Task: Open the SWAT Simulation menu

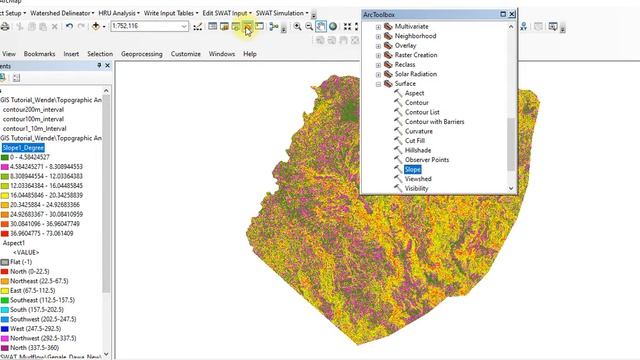Action: click(x=282, y=13)
